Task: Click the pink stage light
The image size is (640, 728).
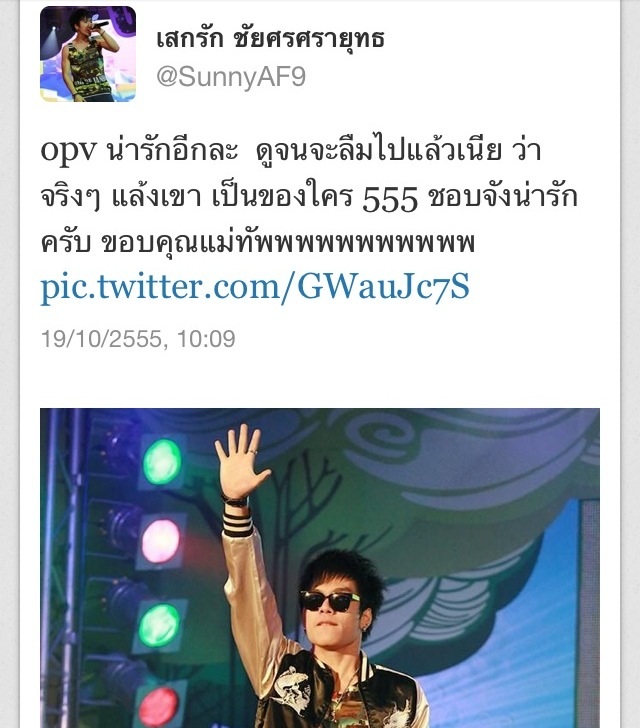Action: point(160,541)
